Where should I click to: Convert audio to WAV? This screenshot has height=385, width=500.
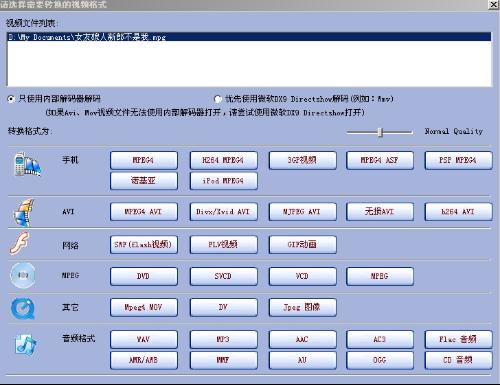(144, 339)
